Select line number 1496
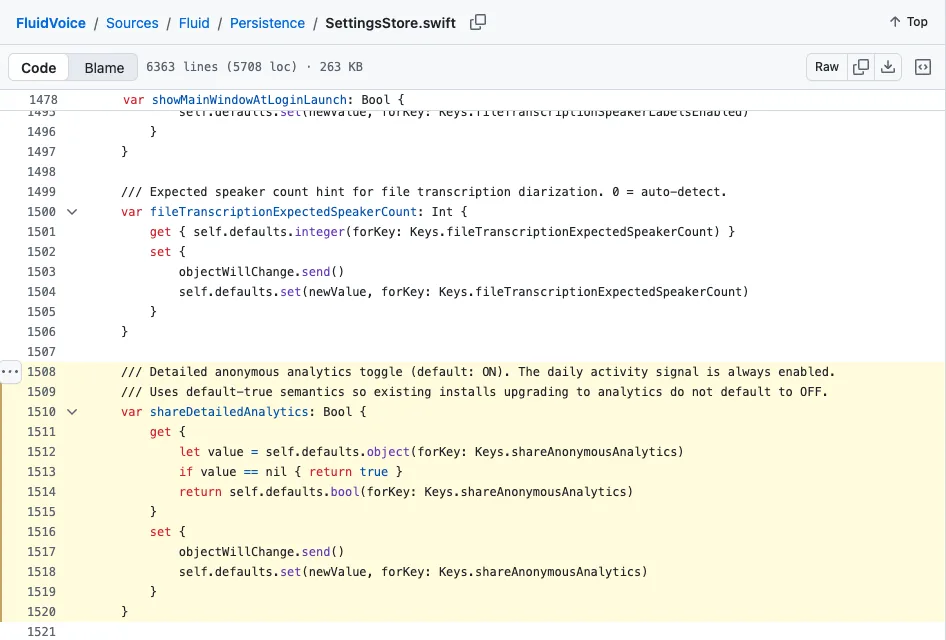The image size is (946, 640). (x=42, y=131)
